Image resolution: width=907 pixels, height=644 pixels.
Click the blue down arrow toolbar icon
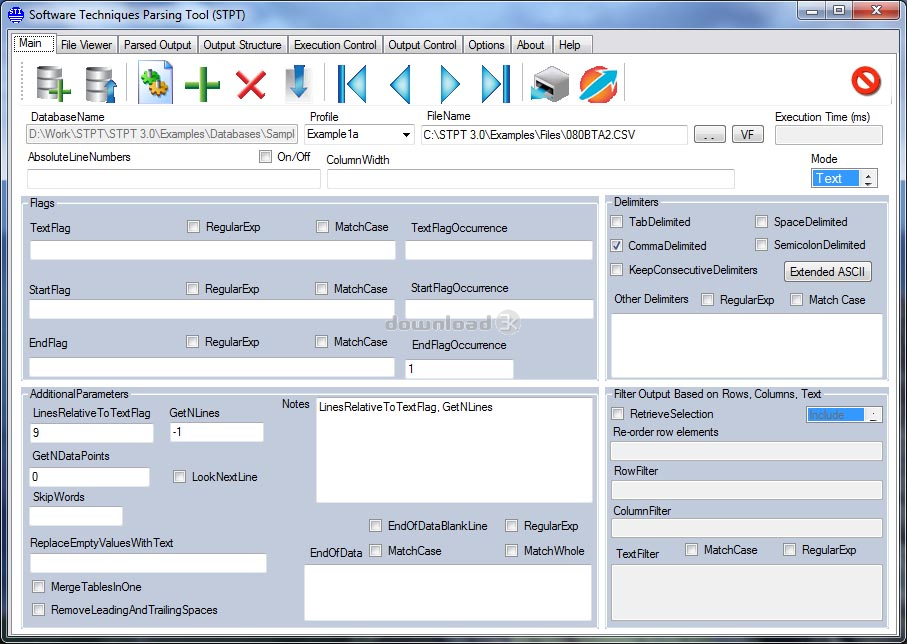(x=299, y=83)
